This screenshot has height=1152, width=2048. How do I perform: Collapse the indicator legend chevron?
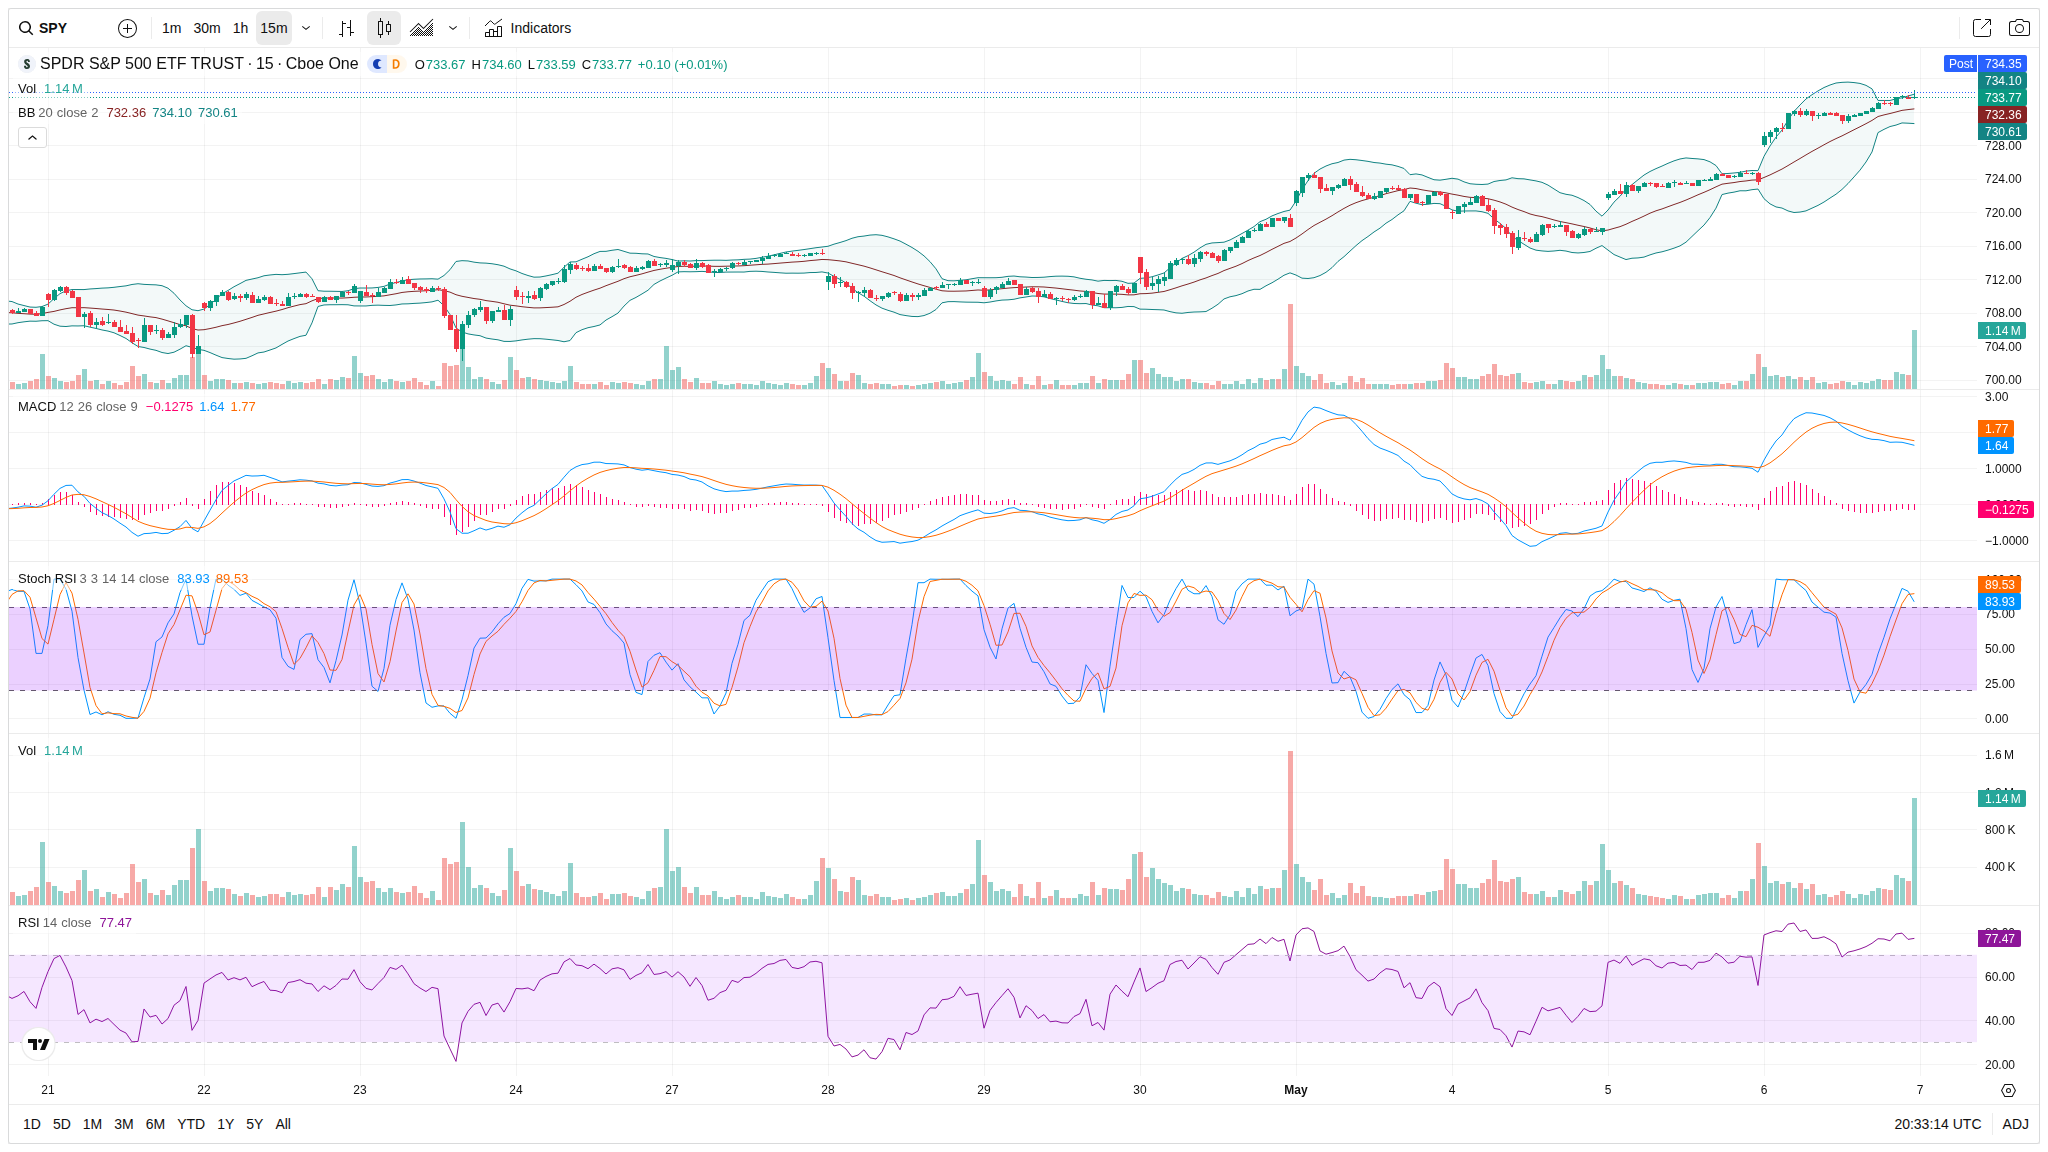click(32, 137)
